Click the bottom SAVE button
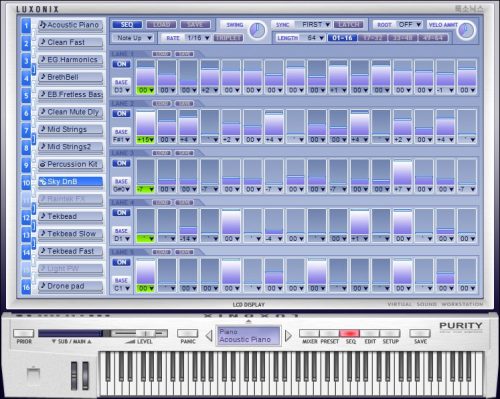The width and height of the screenshot is (500, 399). pos(420,333)
